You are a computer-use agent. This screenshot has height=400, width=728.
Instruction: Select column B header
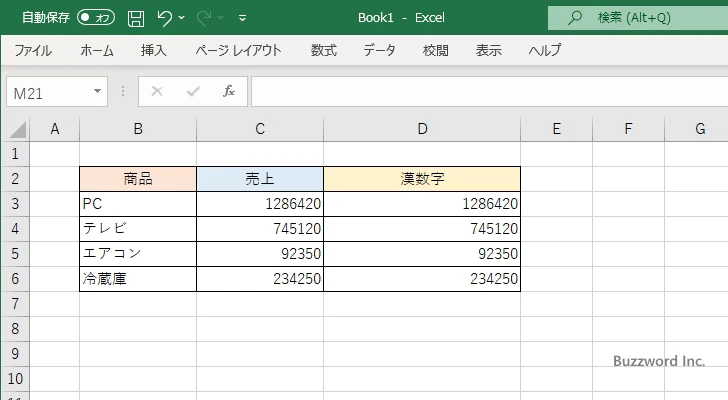click(138, 129)
